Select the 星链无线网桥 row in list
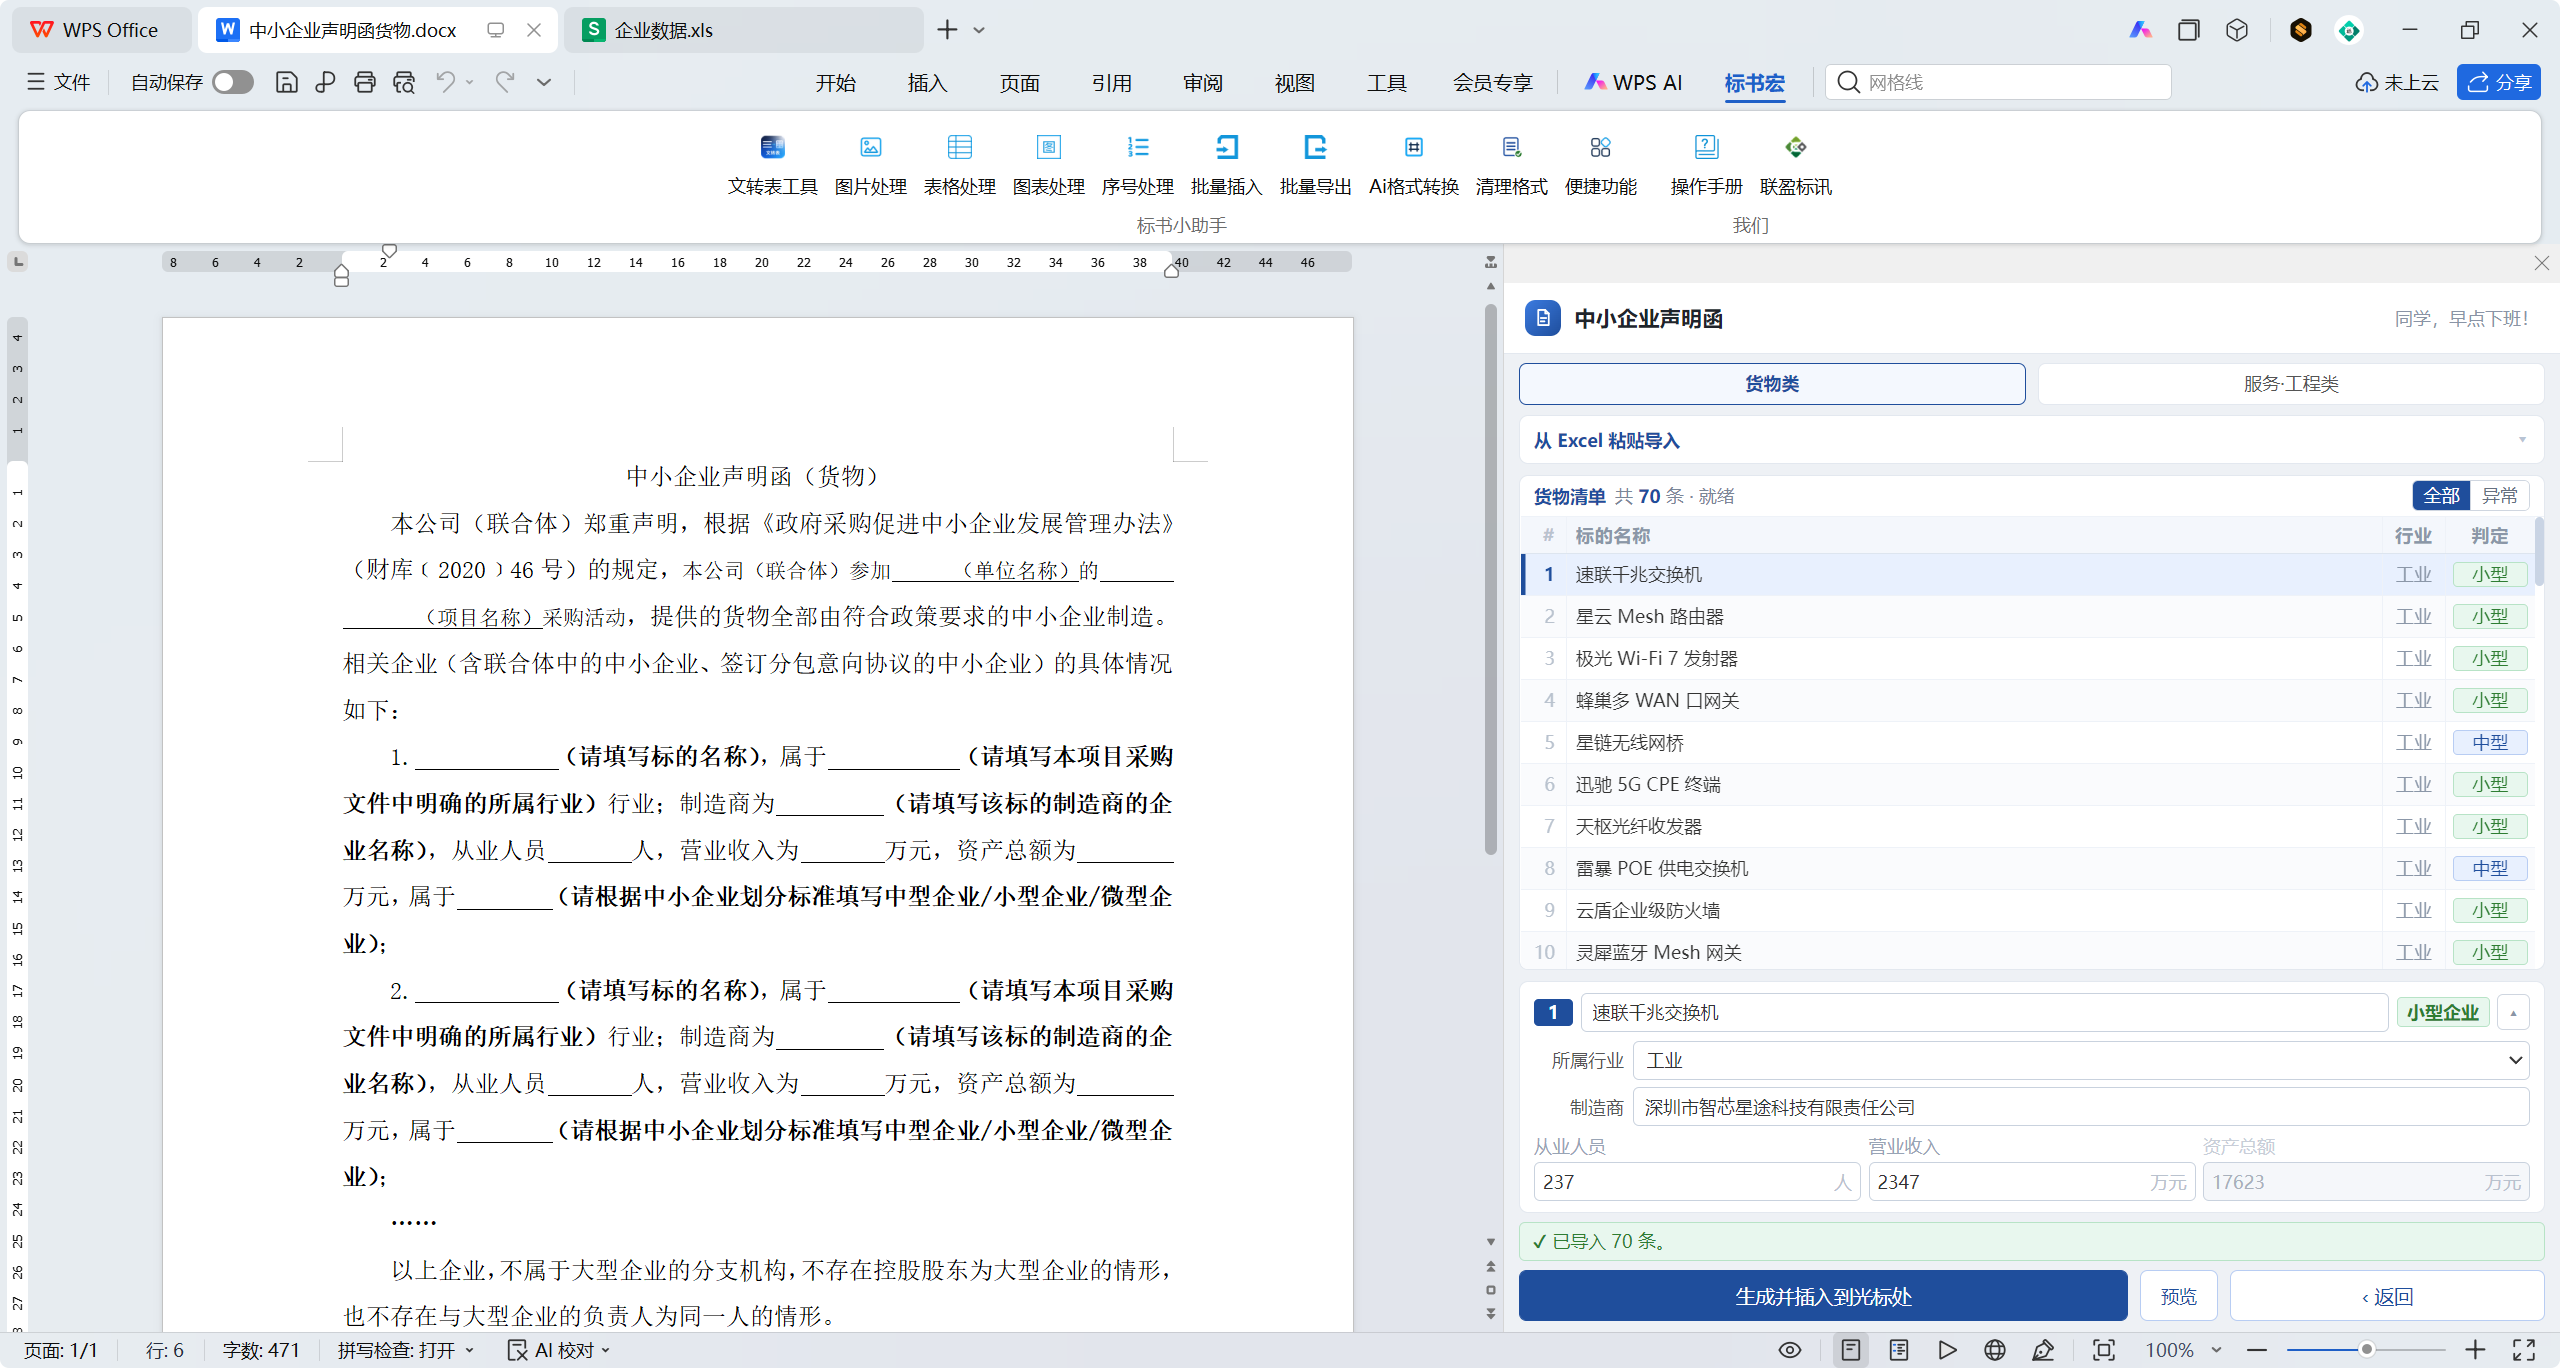Viewport: 2560px width, 1368px height. [2027, 742]
